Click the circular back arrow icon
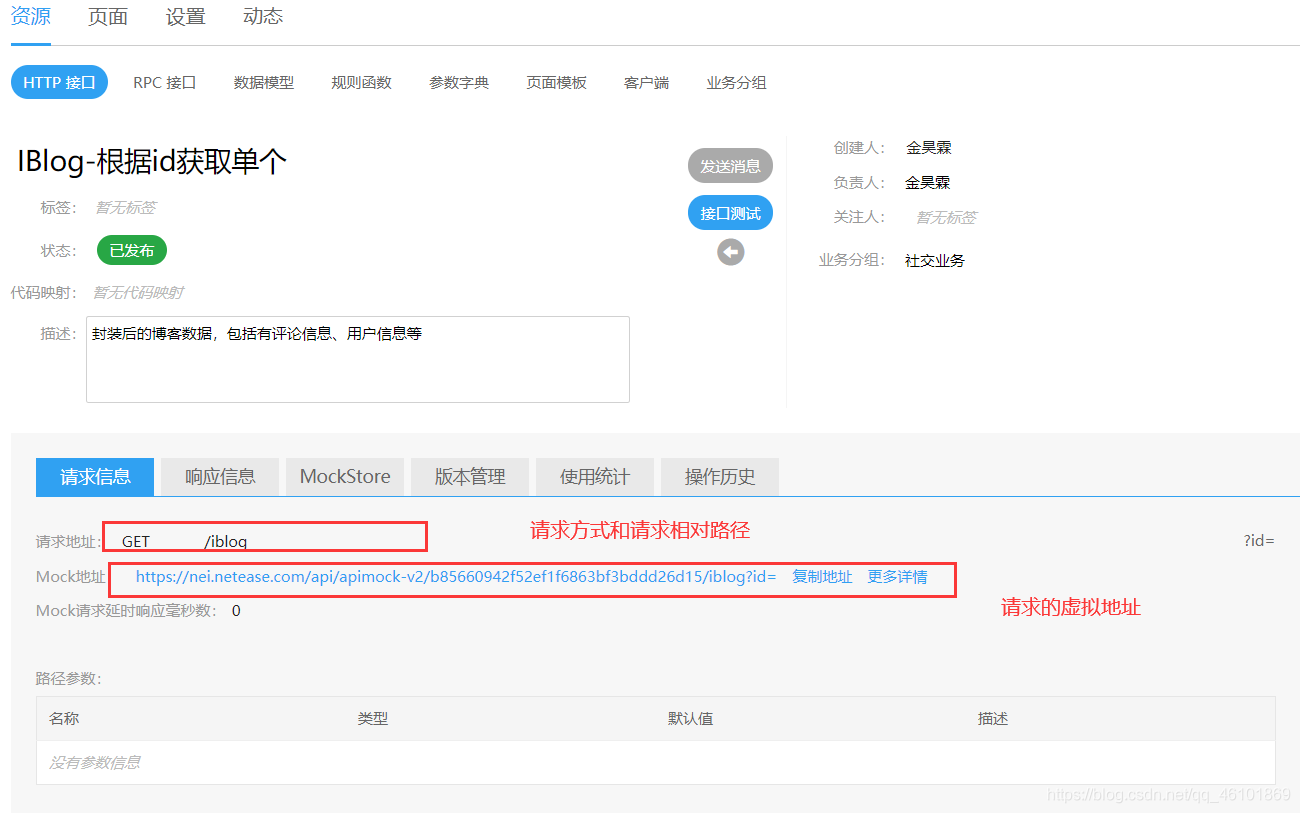The height and width of the screenshot is (813, 1300). pos(730,251)
